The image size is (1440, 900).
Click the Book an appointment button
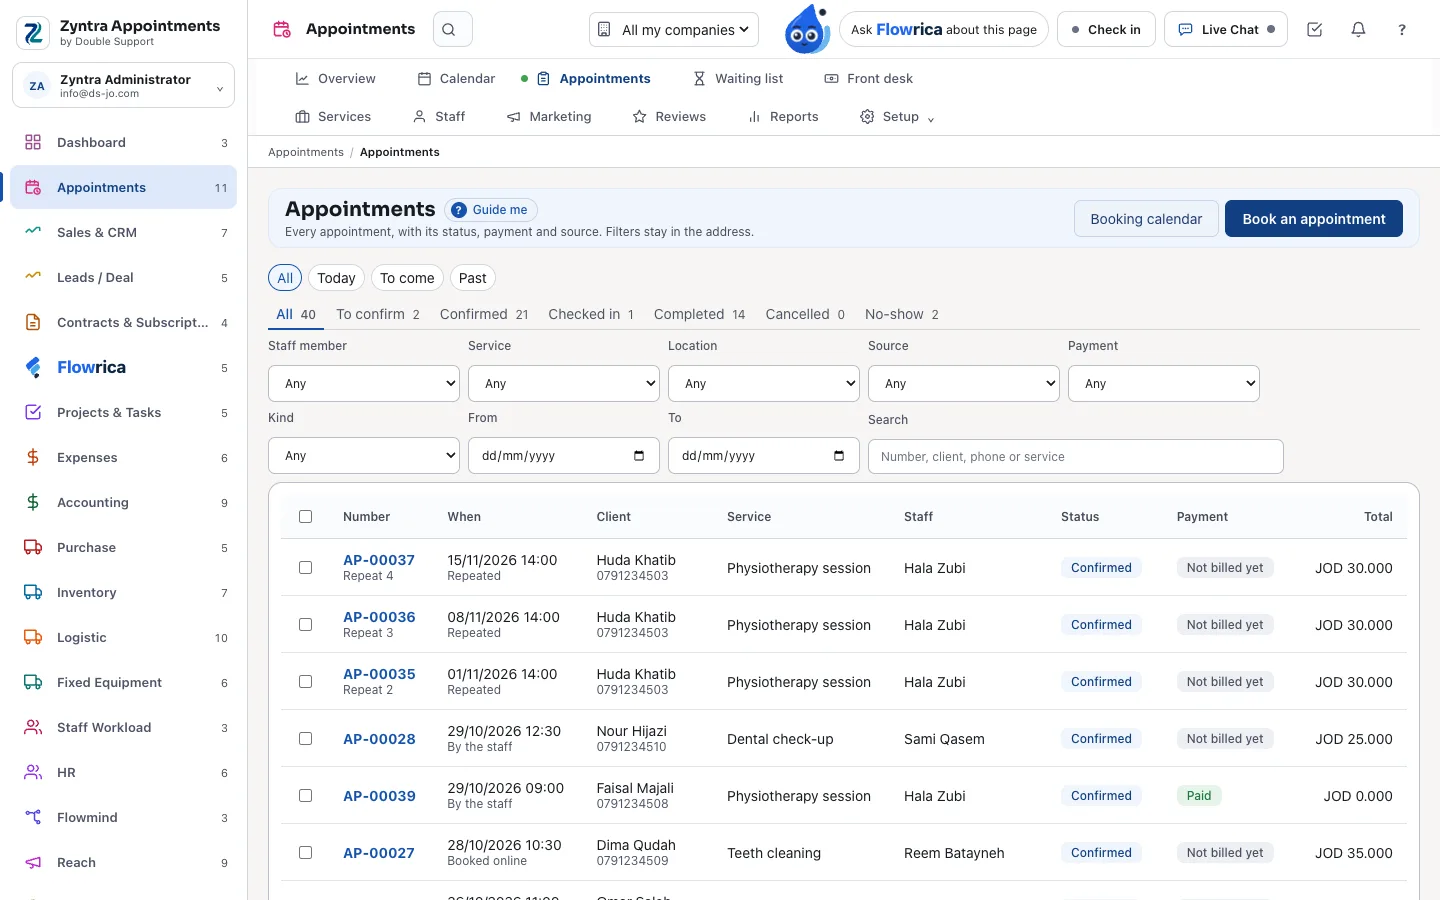(1314, 219)
